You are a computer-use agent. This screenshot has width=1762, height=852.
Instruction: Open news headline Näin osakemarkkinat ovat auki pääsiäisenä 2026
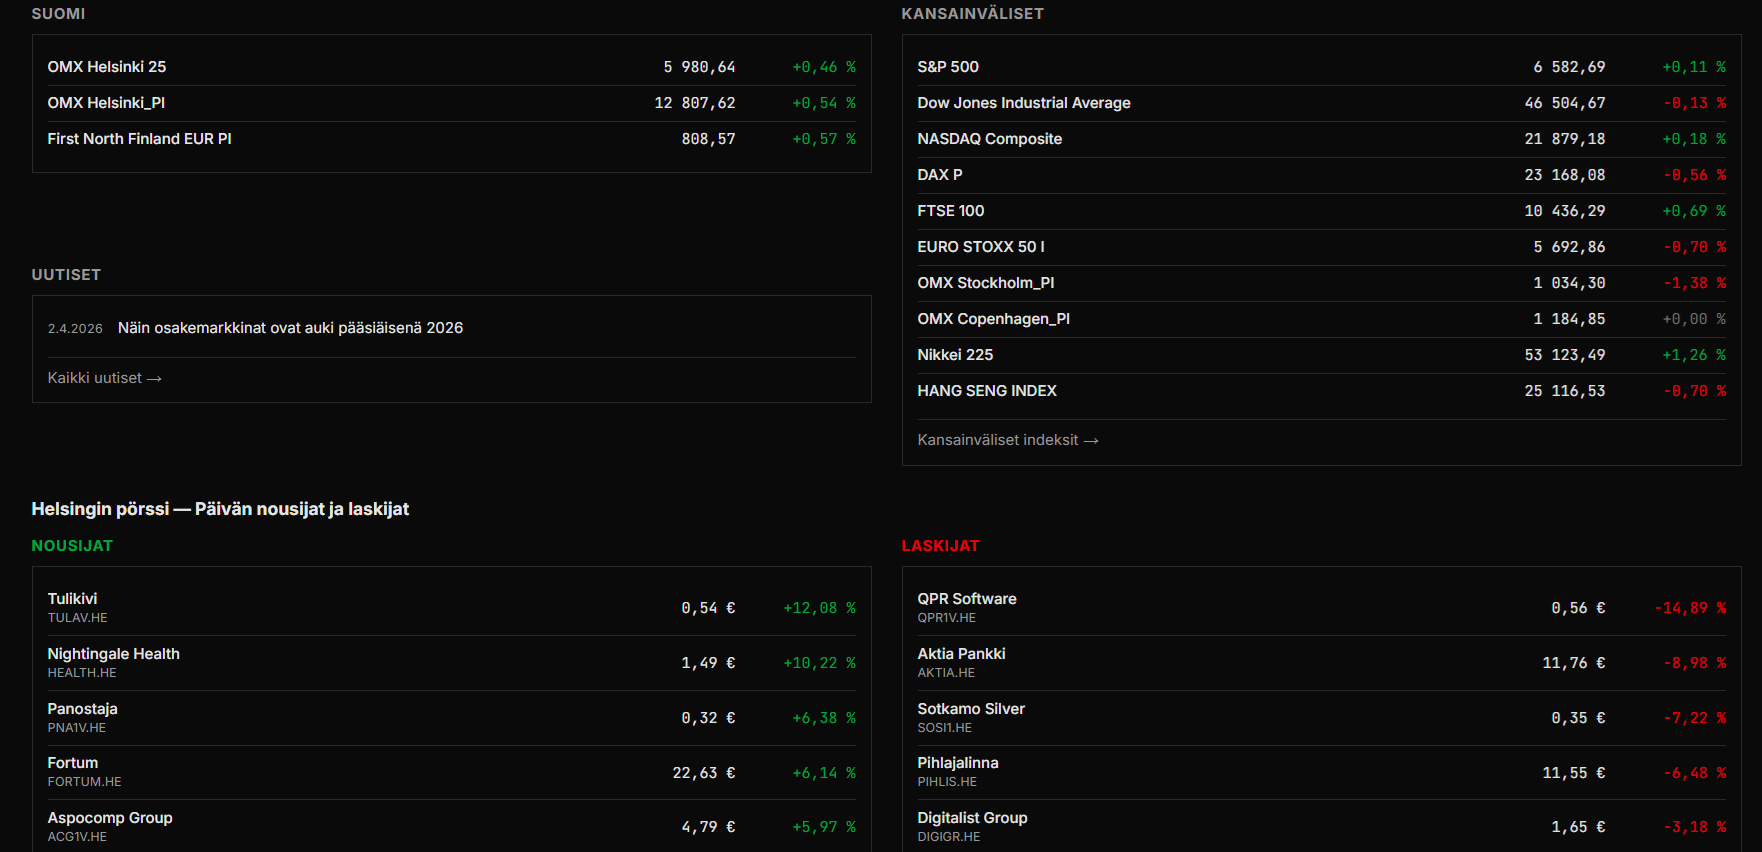[290, 328]
